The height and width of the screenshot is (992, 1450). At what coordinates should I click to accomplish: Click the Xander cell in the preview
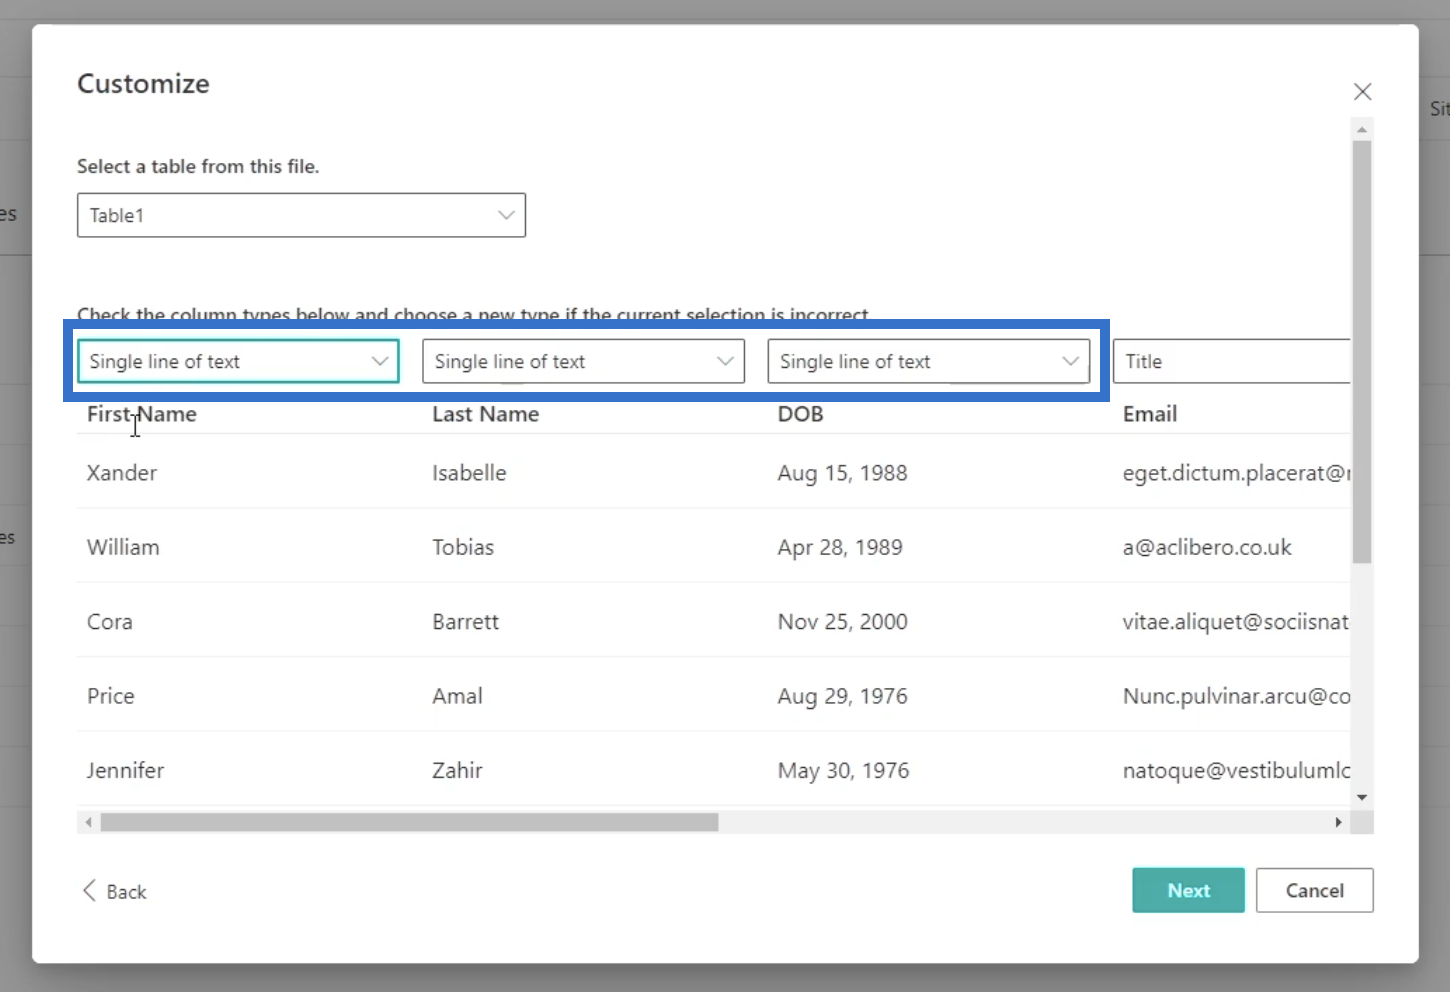pyautogui.click(x=122, y=473)
